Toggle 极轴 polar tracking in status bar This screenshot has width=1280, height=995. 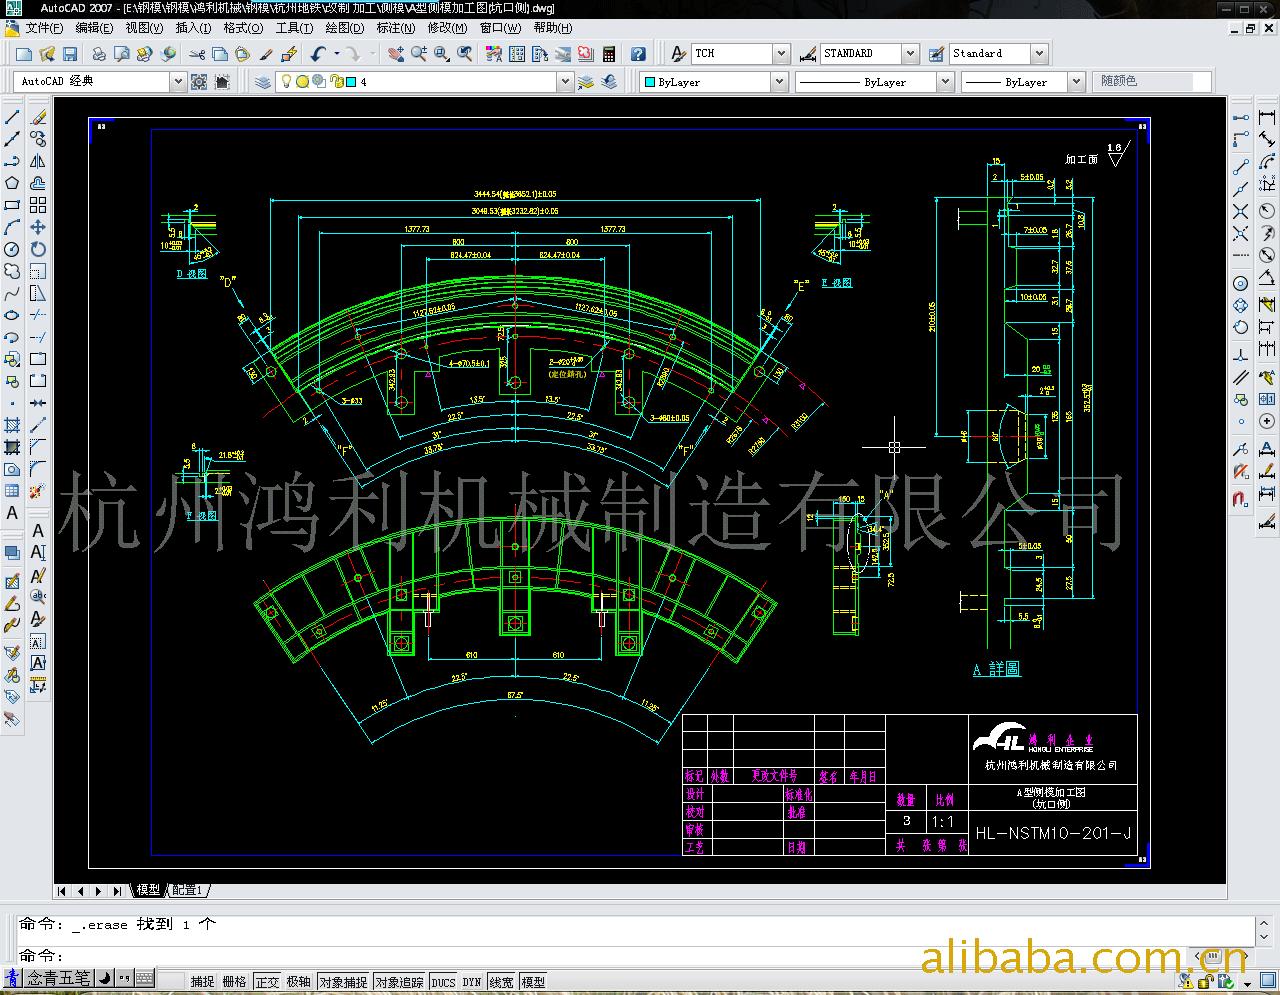298,982
